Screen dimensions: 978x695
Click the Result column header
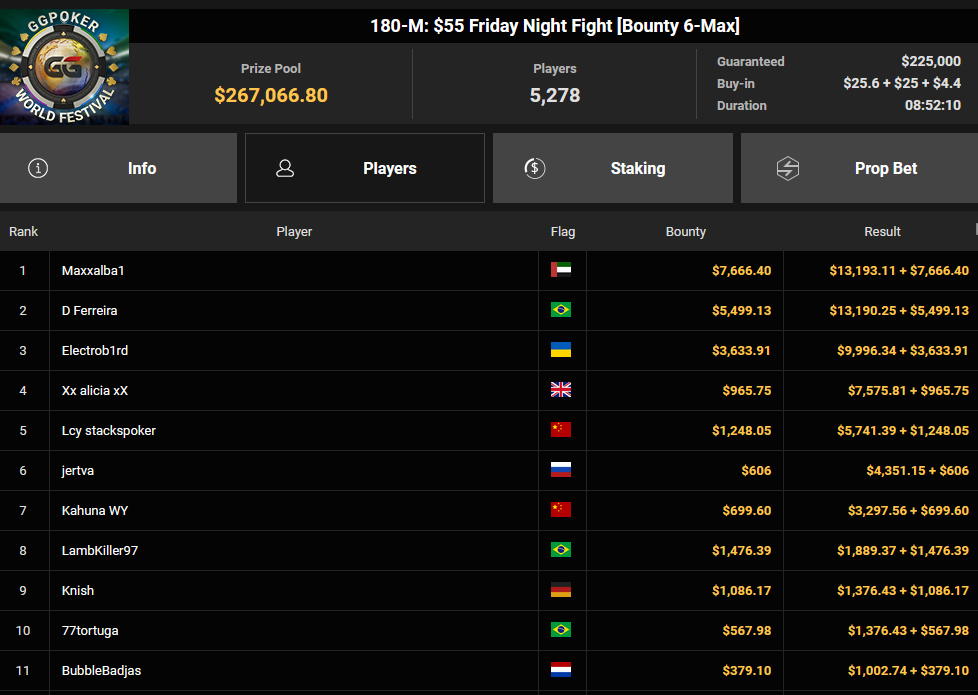click(x=882, y=231)
